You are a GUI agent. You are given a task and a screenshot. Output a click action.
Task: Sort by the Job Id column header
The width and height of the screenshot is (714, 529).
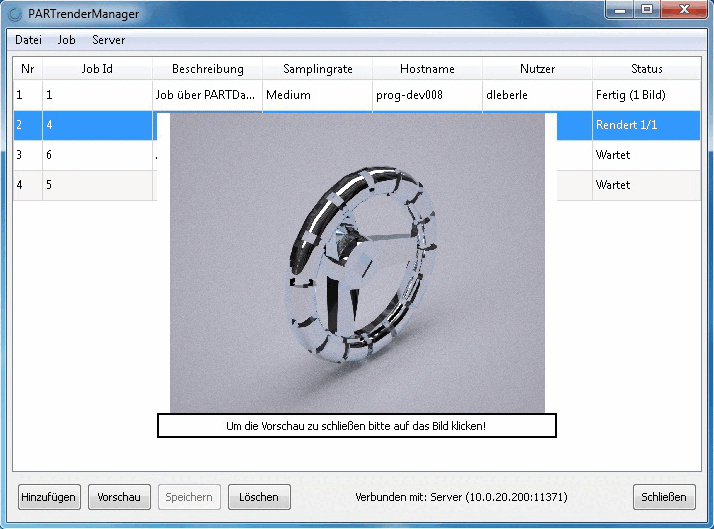[97, 69]
